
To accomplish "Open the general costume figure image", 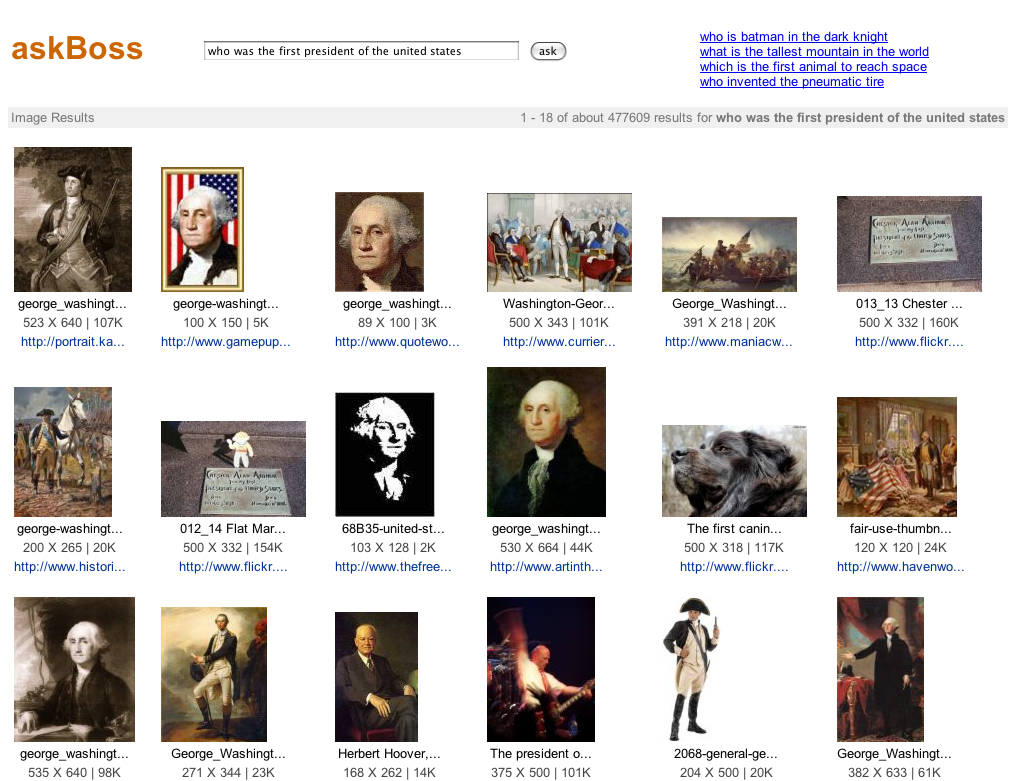I will click(x=693, y=670).
